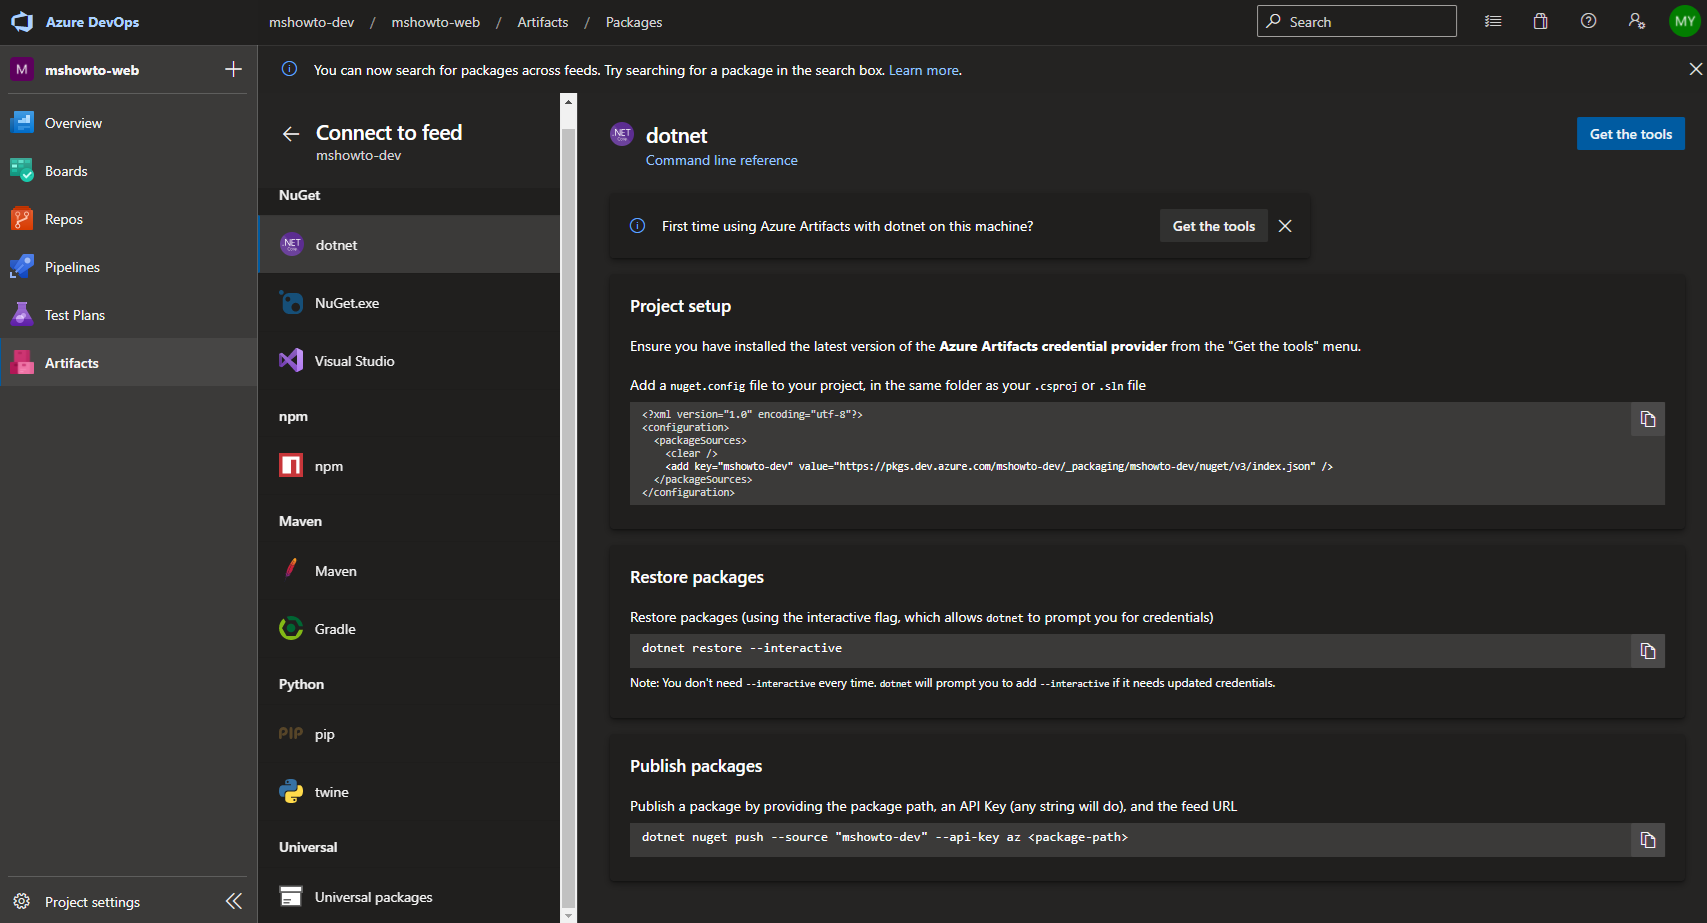Screen dimensions: 1707x923
Task: Click the Test Plans flask icon
Action: click(22, 315)
